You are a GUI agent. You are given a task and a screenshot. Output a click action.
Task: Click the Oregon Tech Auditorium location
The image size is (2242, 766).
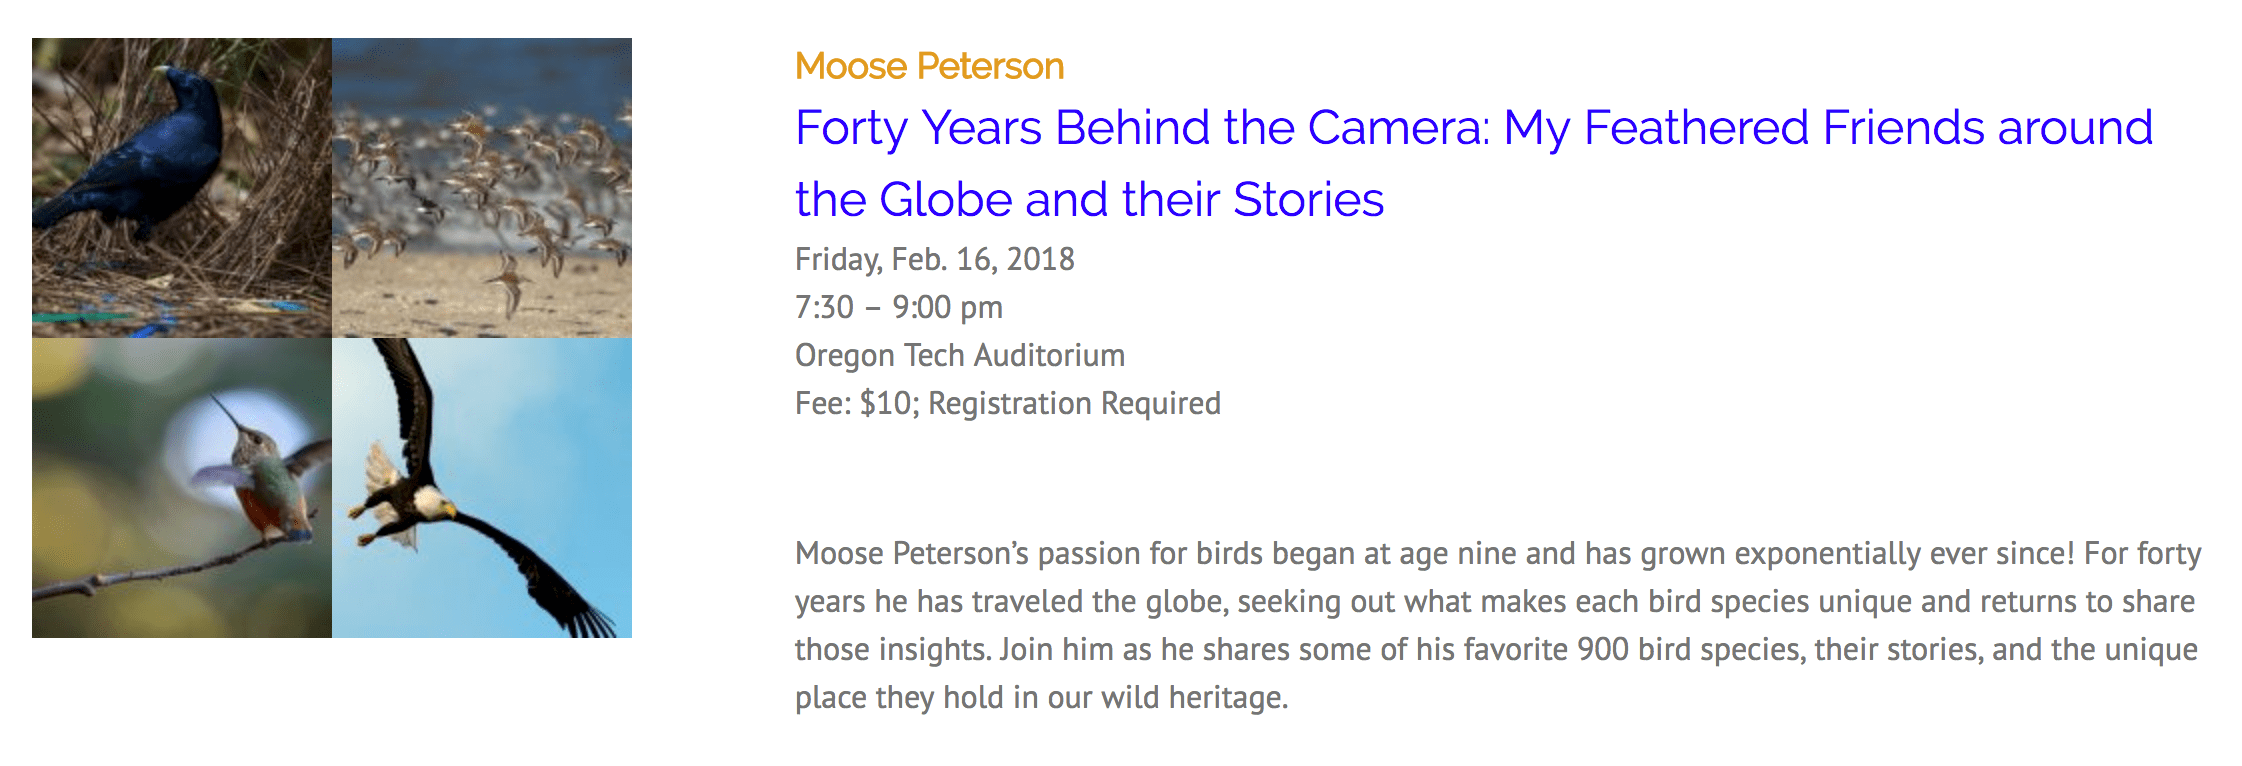click(x=959, y=355)
